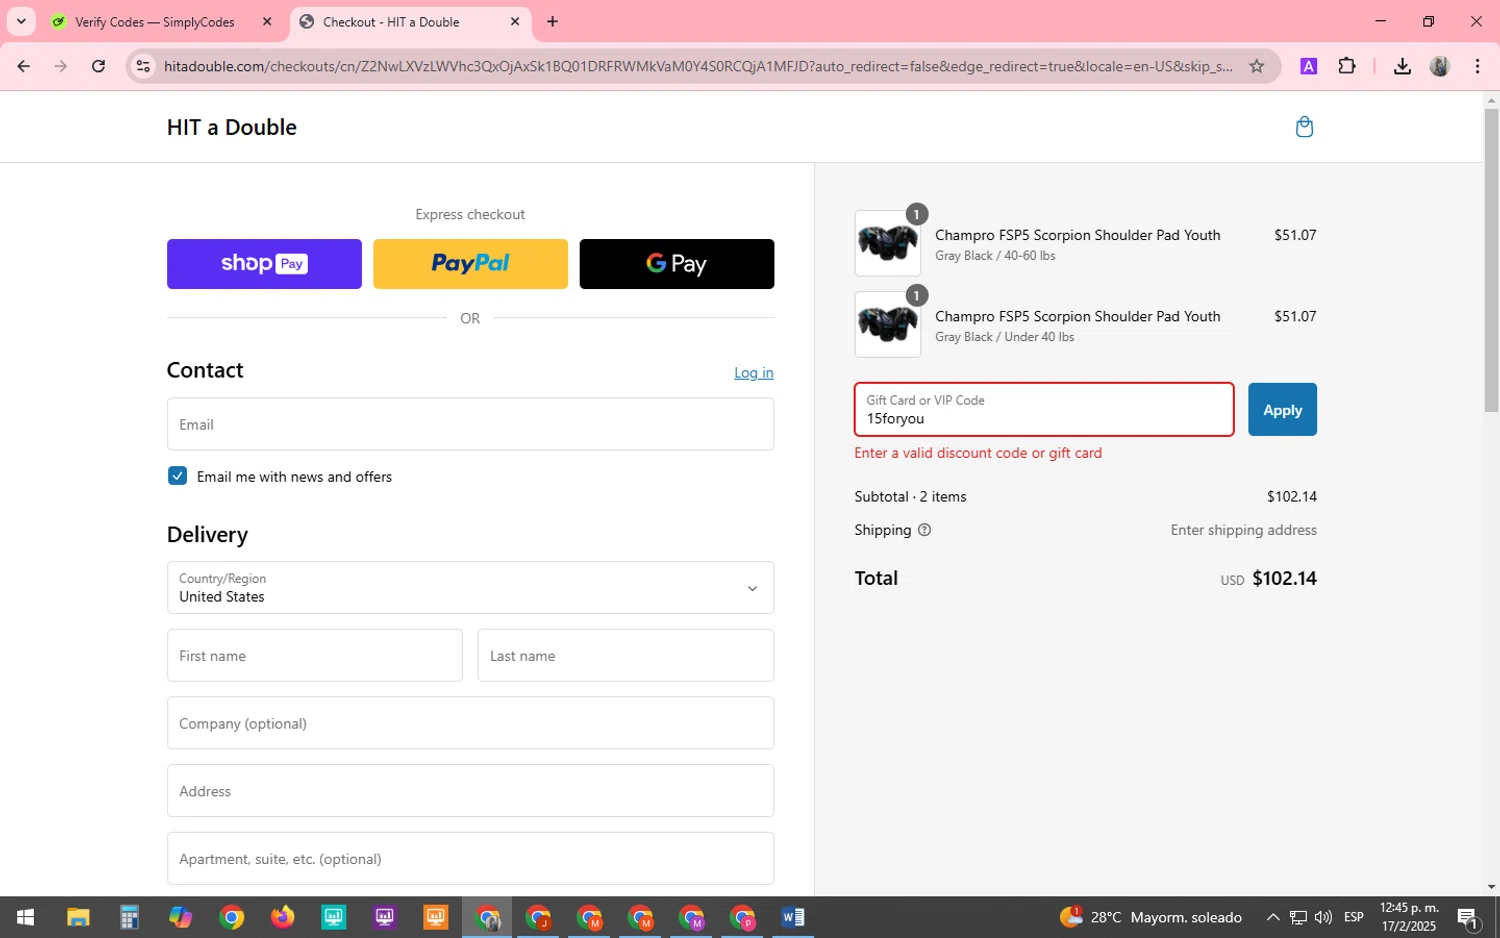The height and width of the screenshot is (938, 1500).
Task: Focus the Address field
Action: tap(470, 791)
